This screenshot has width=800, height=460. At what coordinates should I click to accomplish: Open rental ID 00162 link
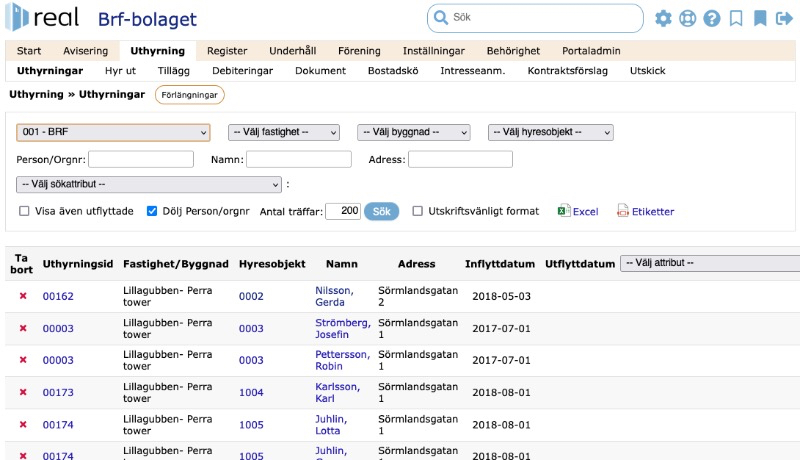58,296
